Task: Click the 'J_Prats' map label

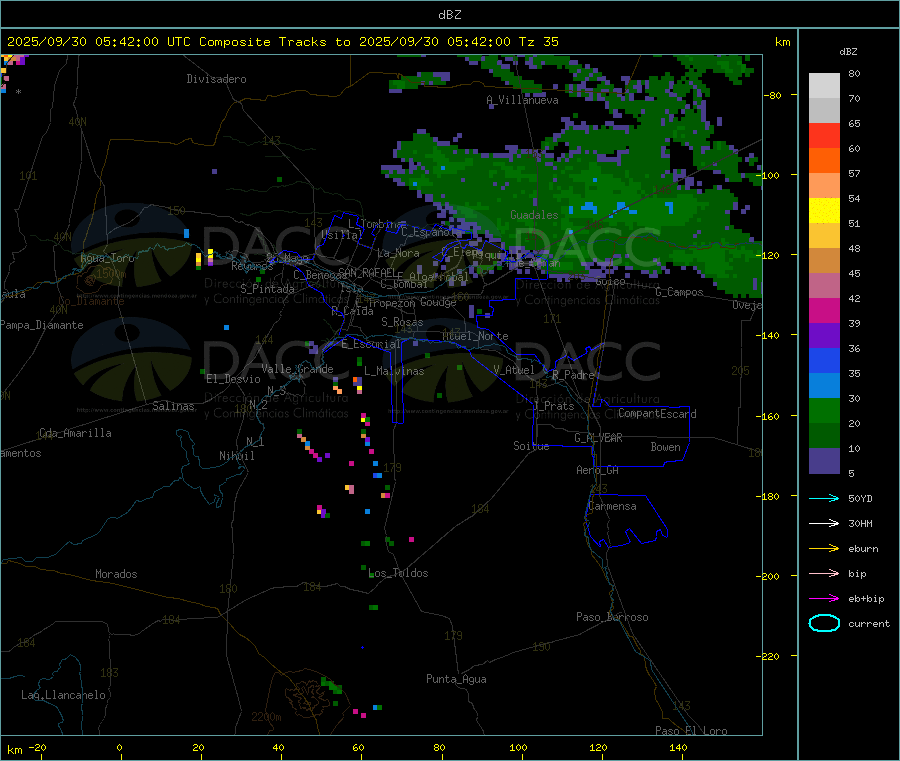Action: tap(553, 406)
